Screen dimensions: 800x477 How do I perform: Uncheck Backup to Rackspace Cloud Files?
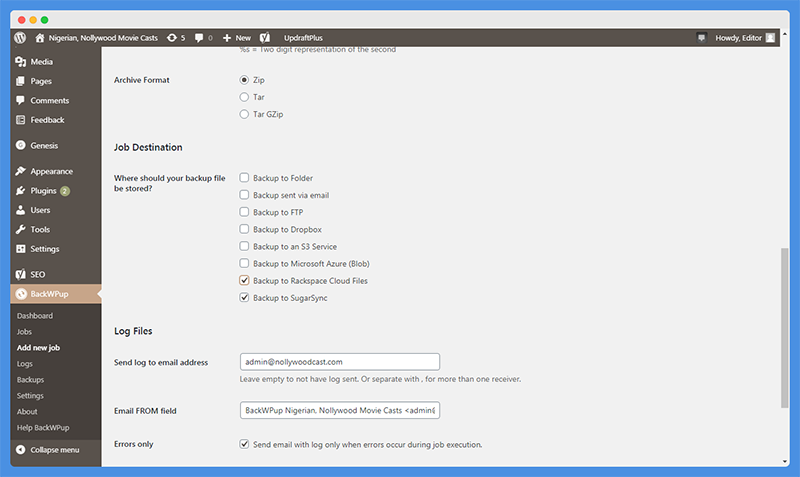point(244,281)
